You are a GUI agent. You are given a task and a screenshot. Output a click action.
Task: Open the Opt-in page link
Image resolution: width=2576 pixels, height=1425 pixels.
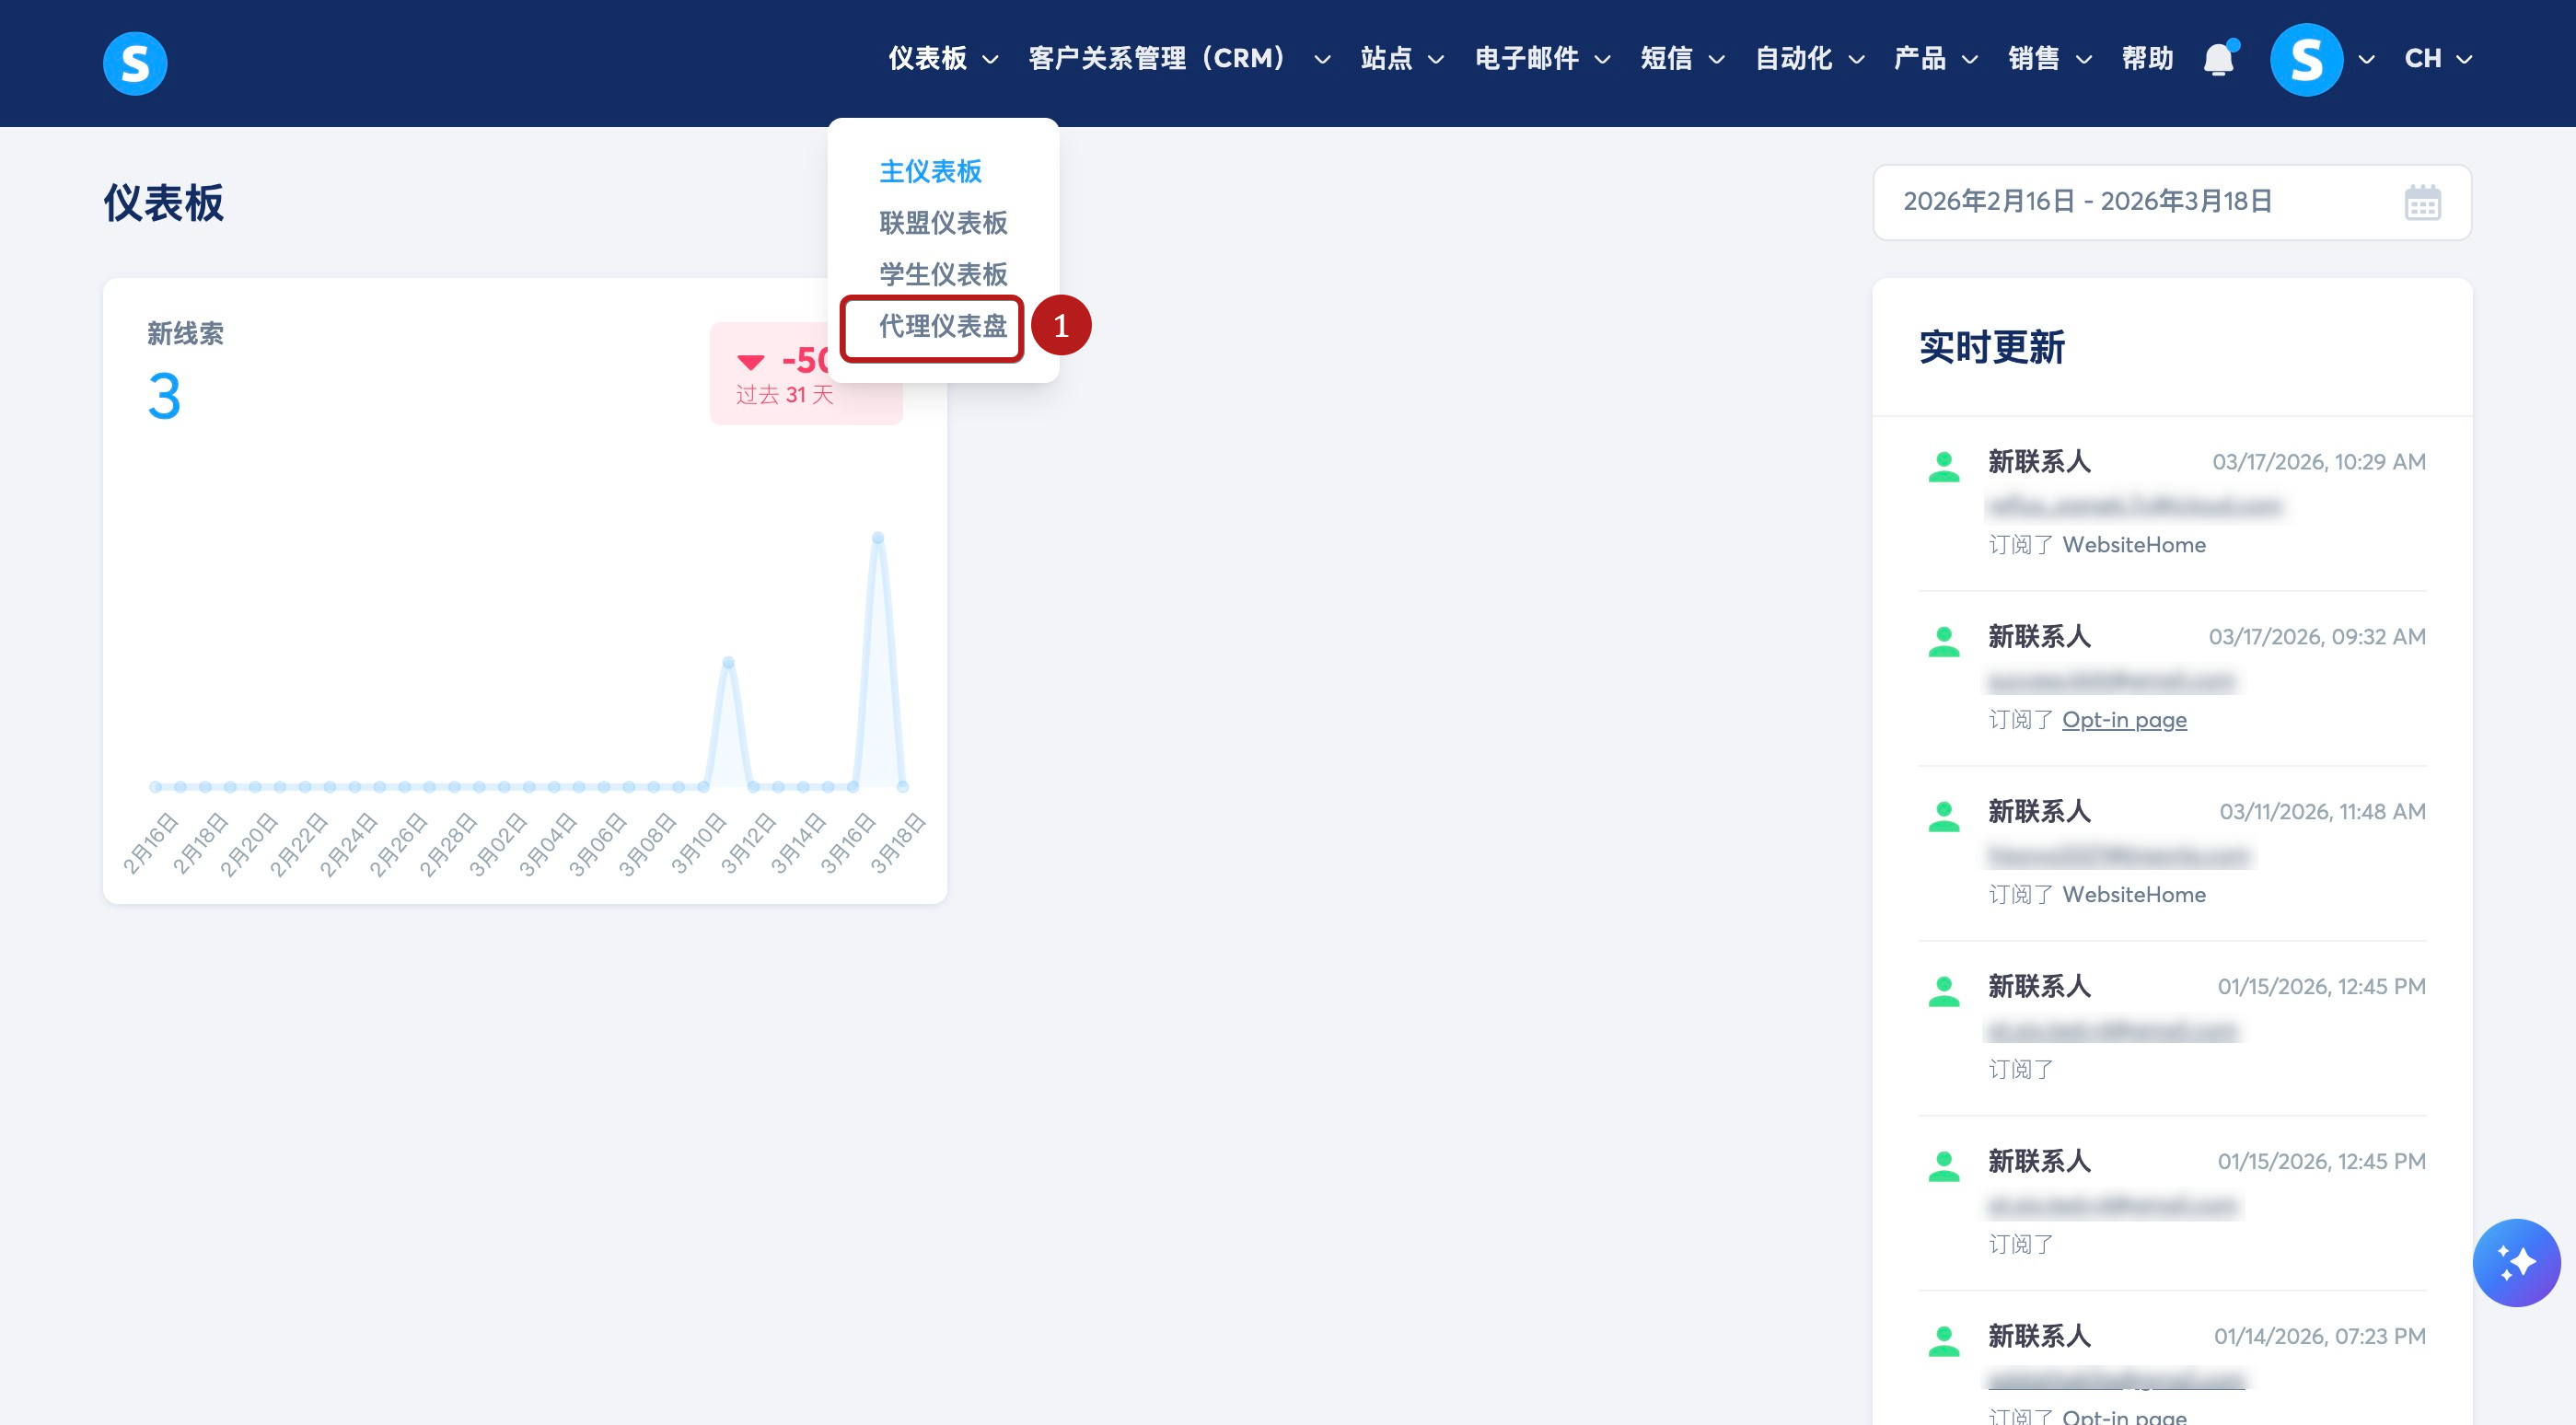2124,720
